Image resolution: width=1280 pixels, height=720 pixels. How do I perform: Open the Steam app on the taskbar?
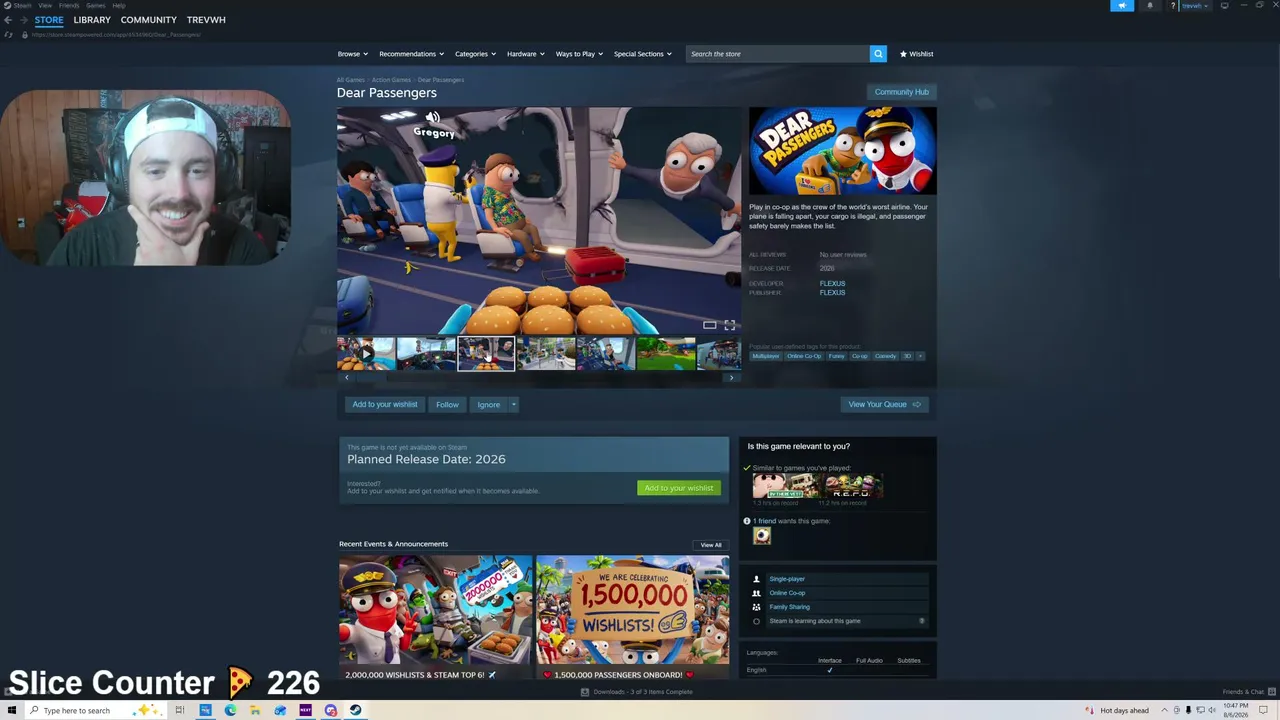[355, 710]
